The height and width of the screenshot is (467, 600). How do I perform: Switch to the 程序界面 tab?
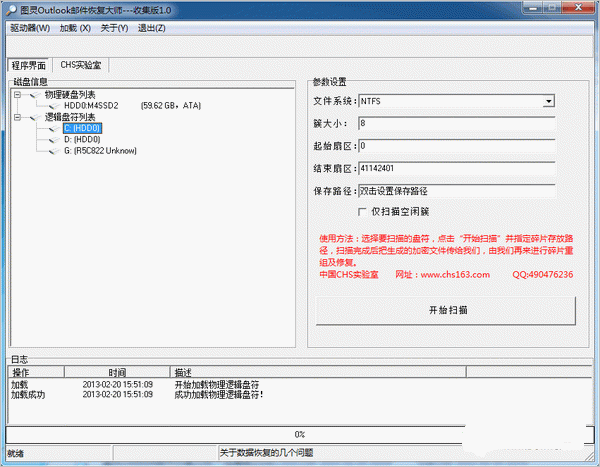[x=29, y=65]
